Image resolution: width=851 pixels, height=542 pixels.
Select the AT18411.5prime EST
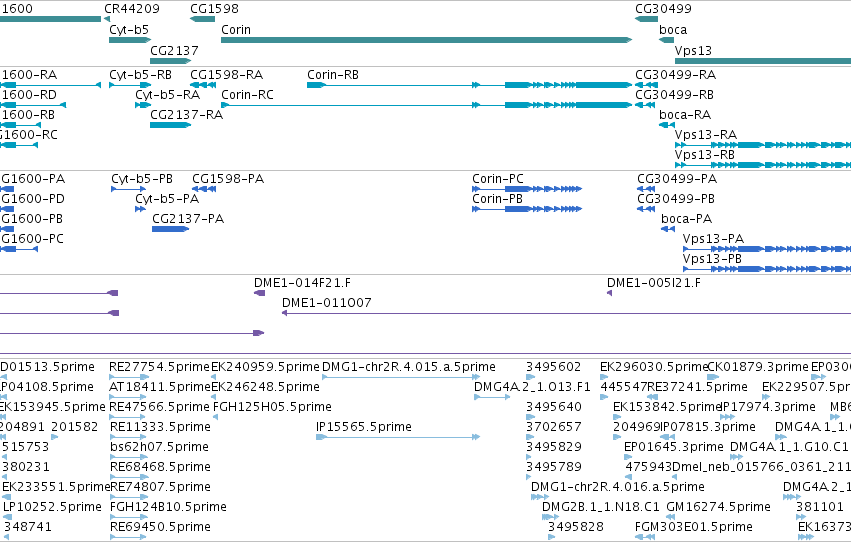click(x=128, y=397)
